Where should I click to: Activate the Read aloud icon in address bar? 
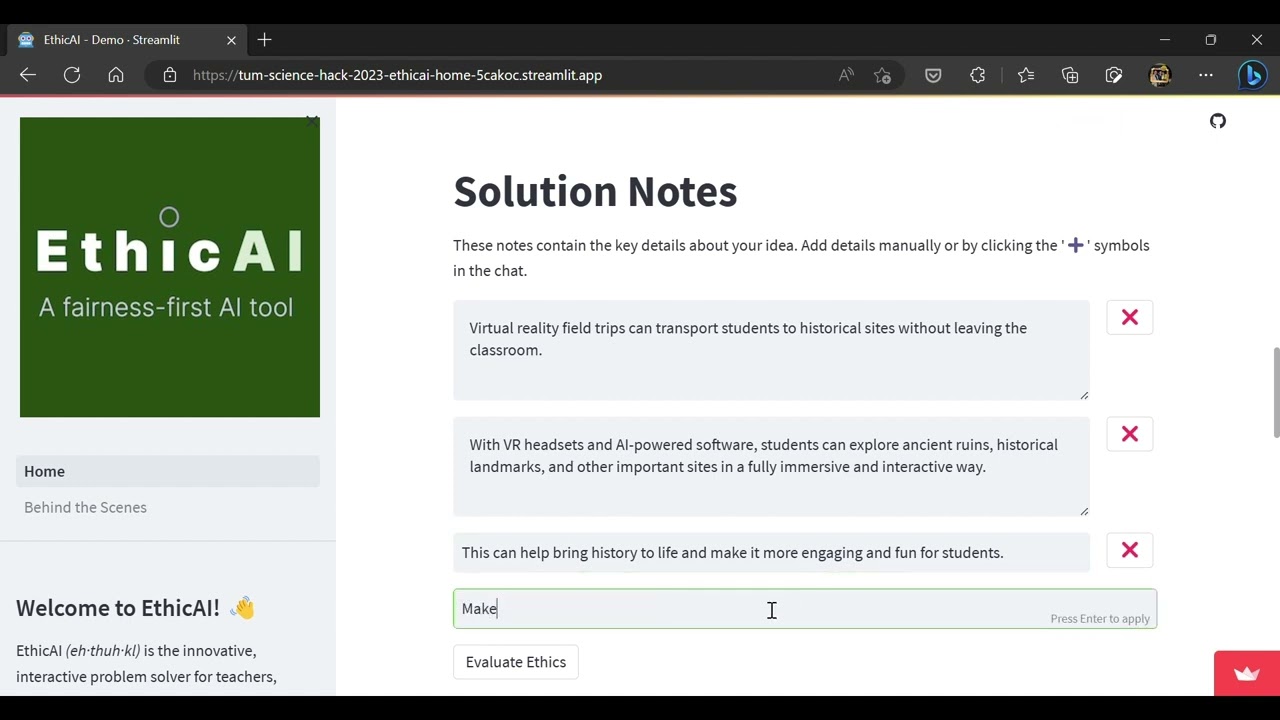coord(846,75)
